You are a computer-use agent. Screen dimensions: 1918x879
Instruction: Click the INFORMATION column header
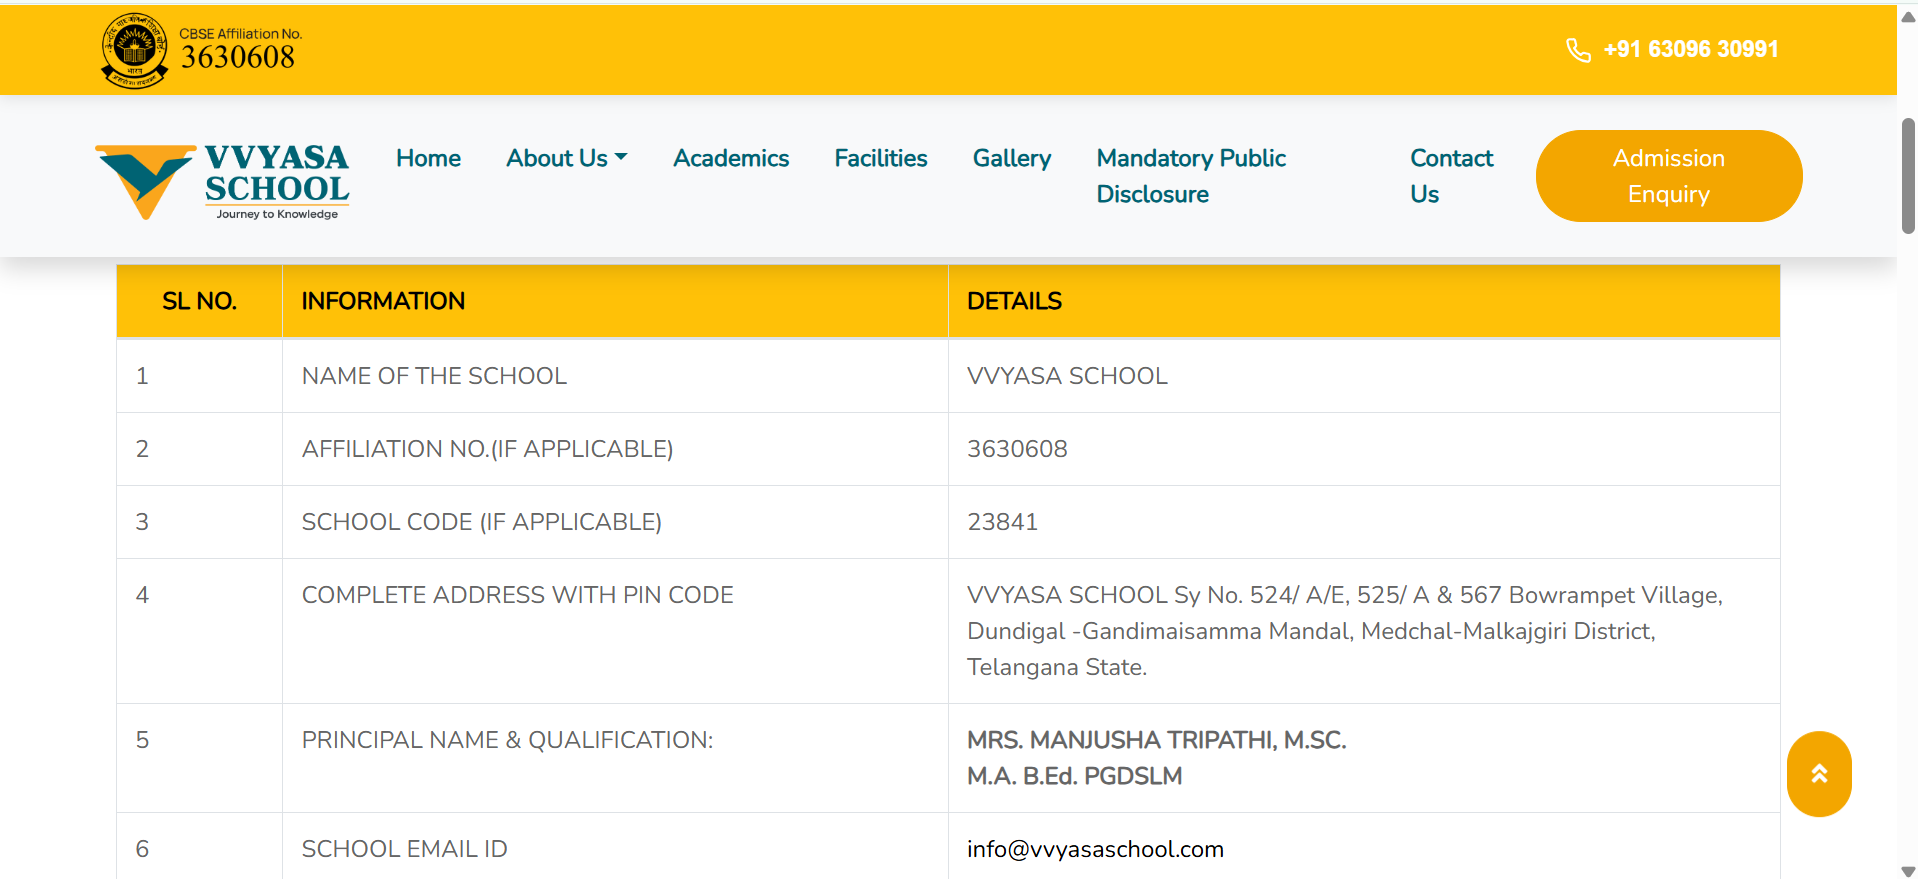(615, 301)
